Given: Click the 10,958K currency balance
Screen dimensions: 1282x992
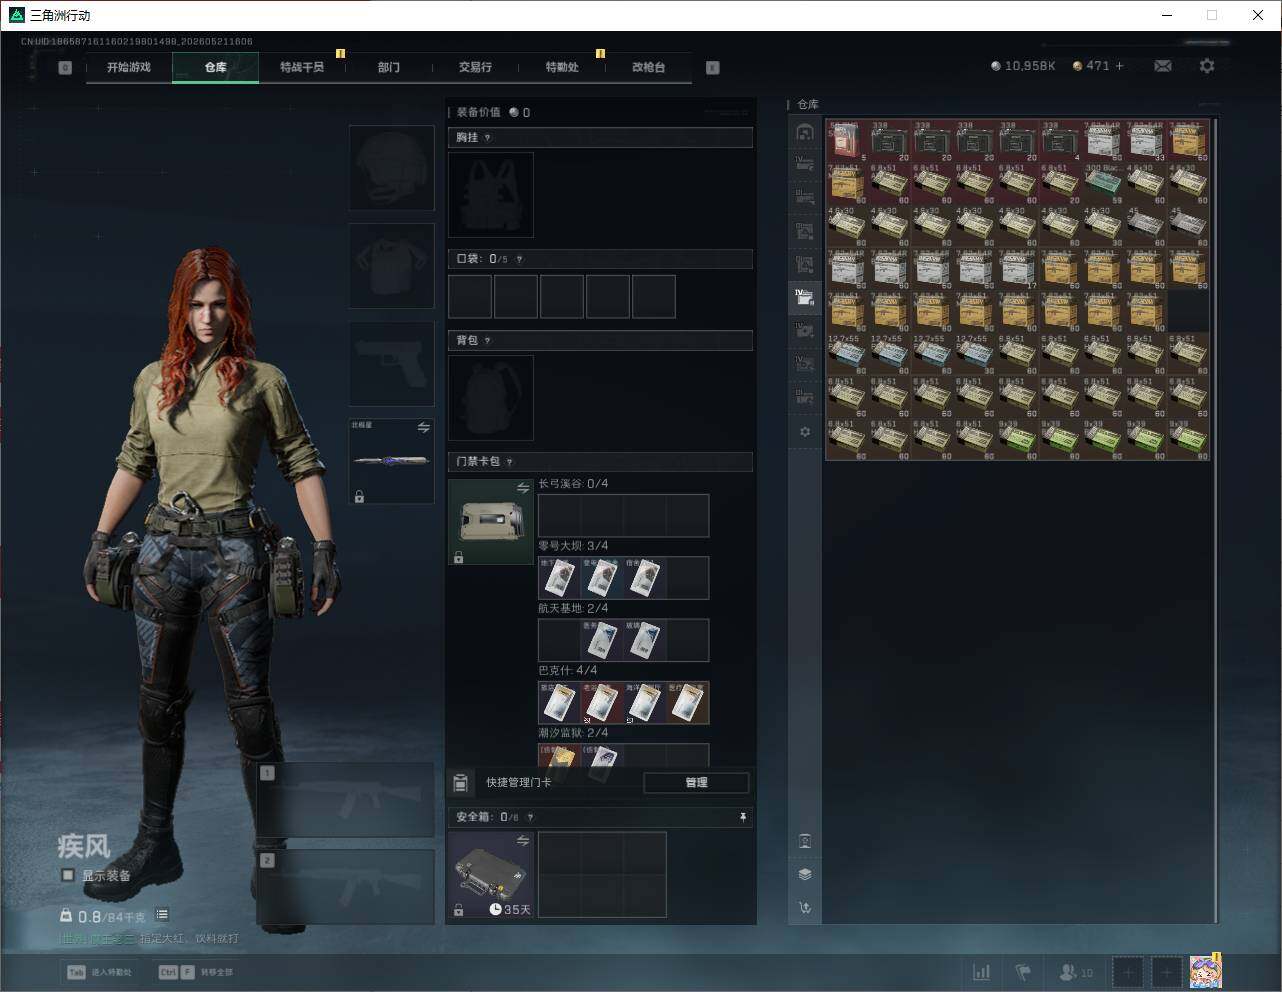Looking at the screenshot, I should tap(1023, 66).
